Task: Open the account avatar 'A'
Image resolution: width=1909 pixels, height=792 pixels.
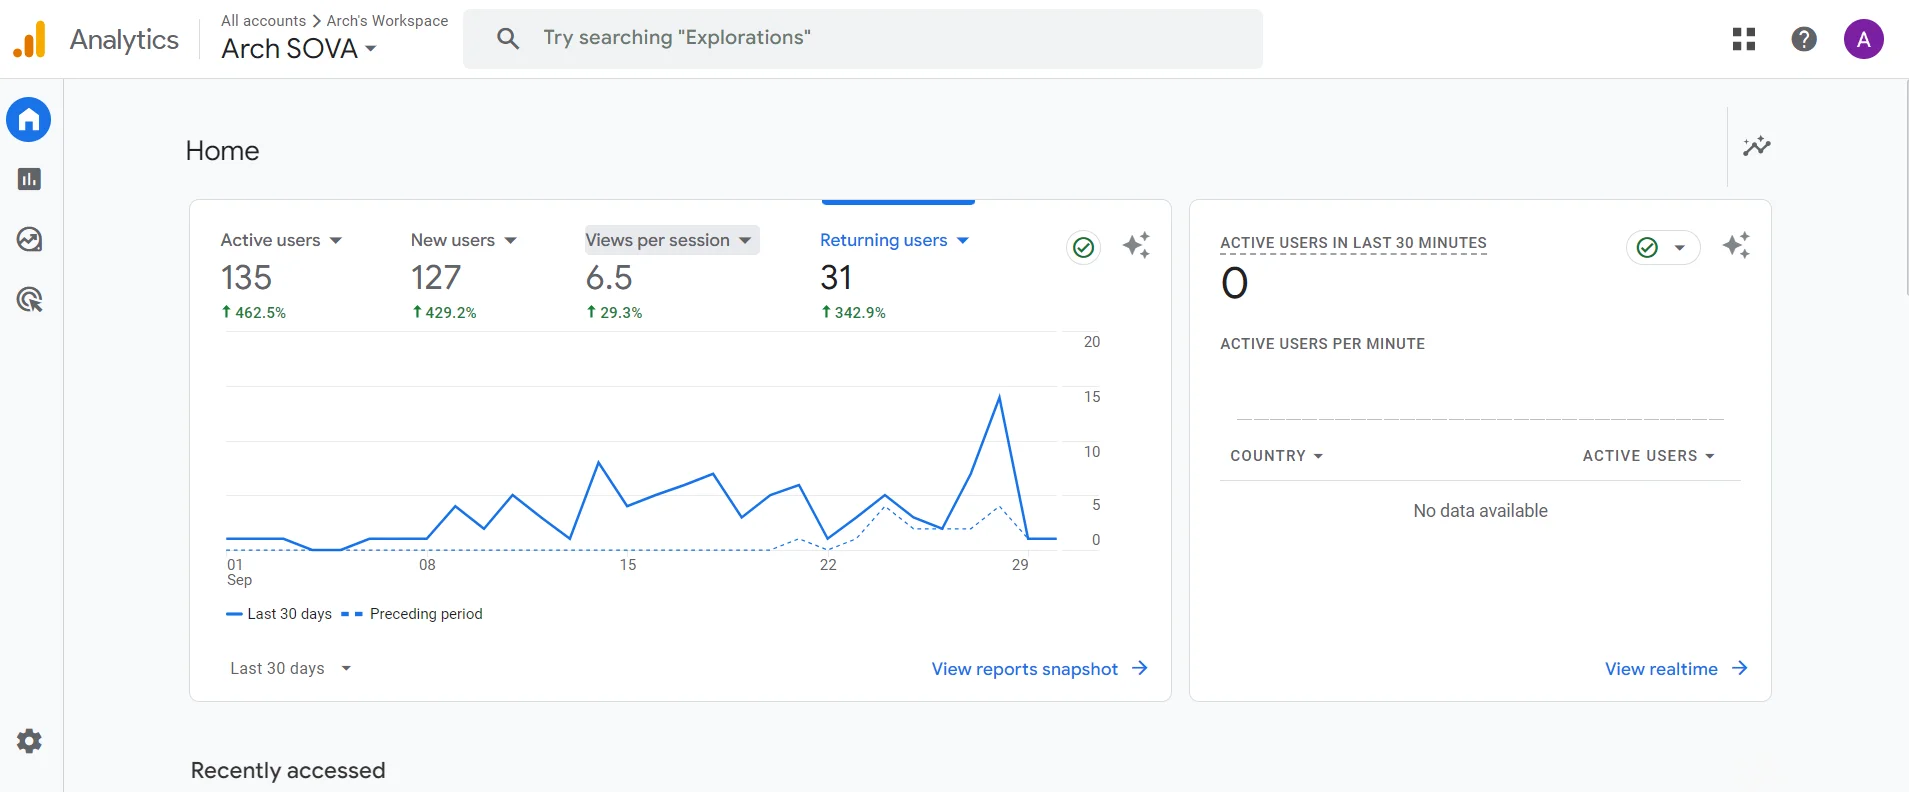Action: (x=1864, y=39)
